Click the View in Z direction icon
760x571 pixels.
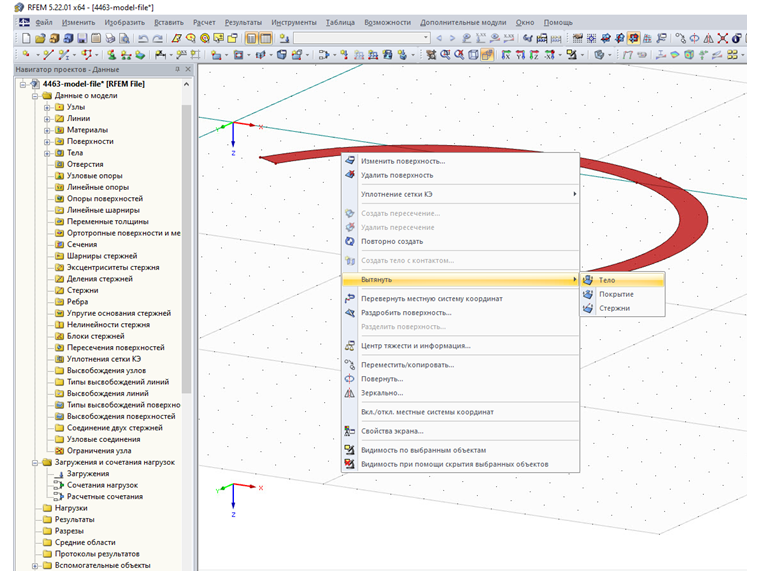coord(534,55)
